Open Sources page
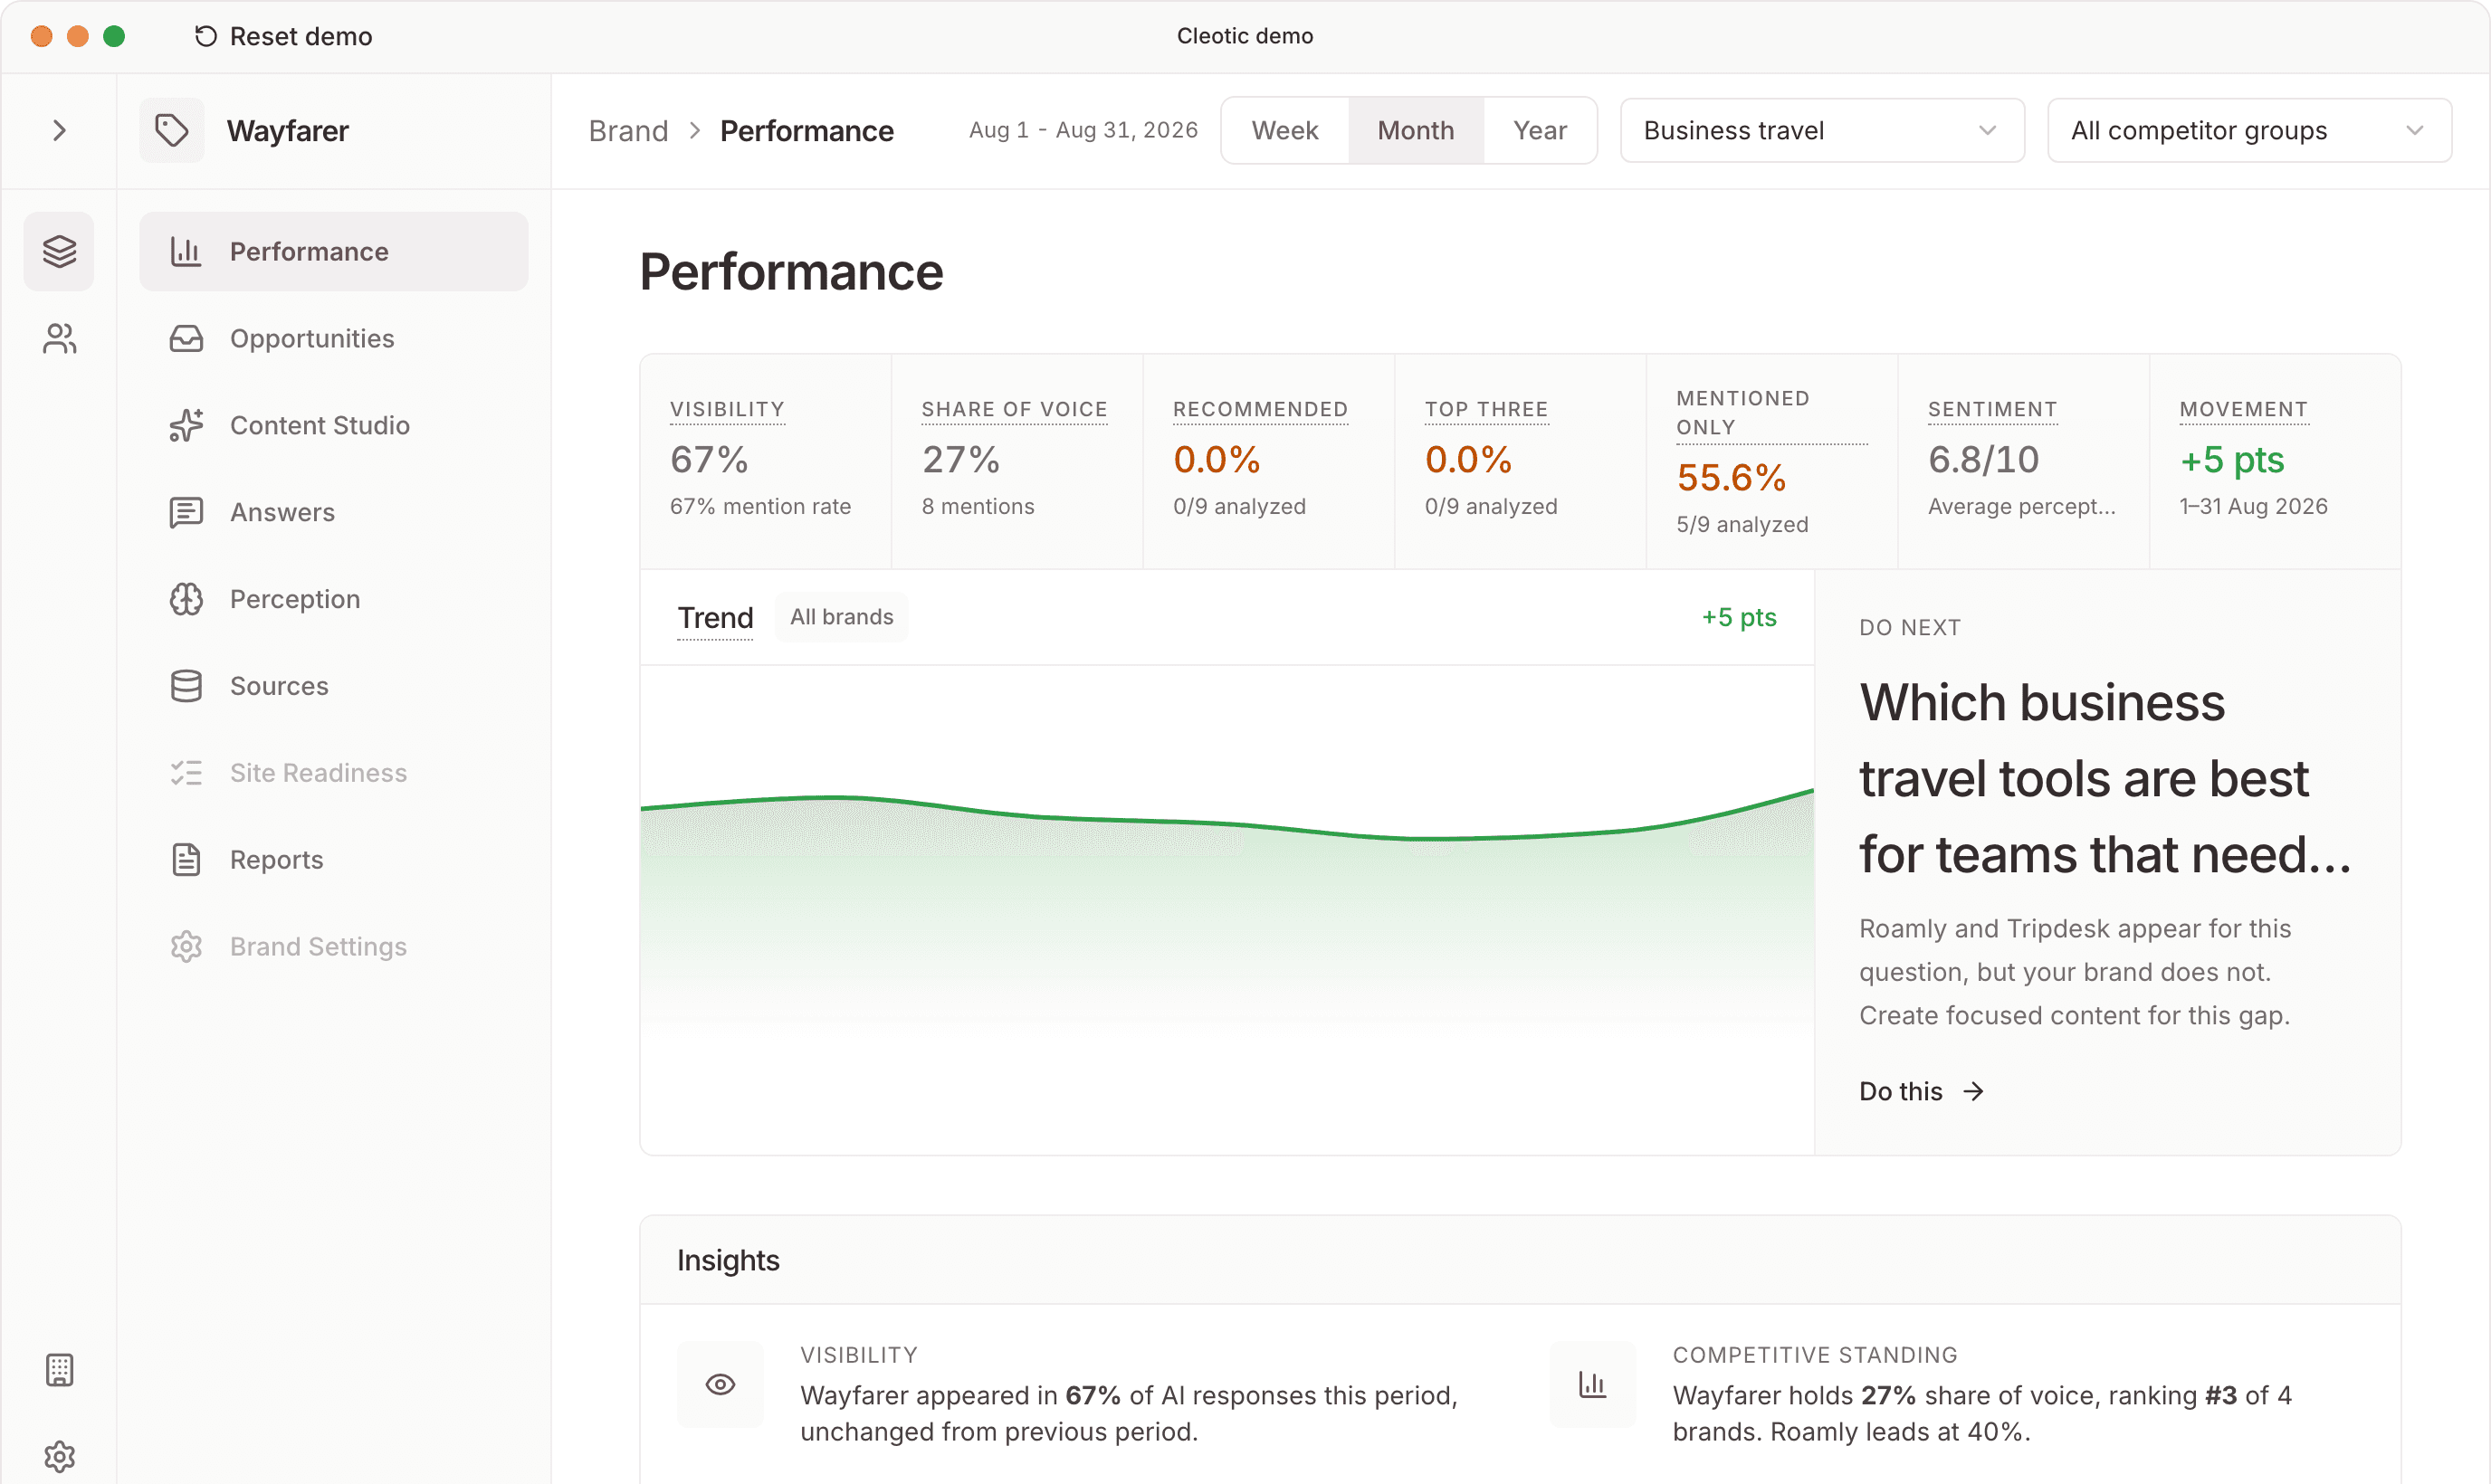 click(334, 686)
